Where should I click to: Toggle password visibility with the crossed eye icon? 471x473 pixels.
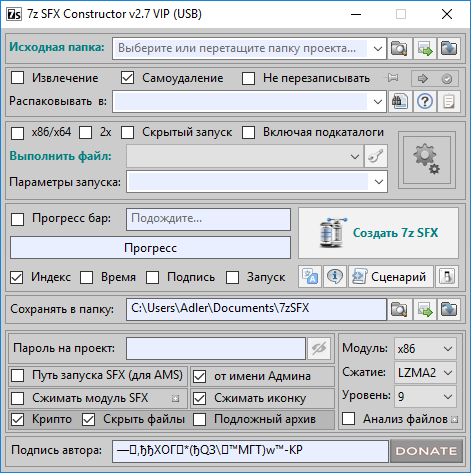pyautogui.click(x=319, y=348)
